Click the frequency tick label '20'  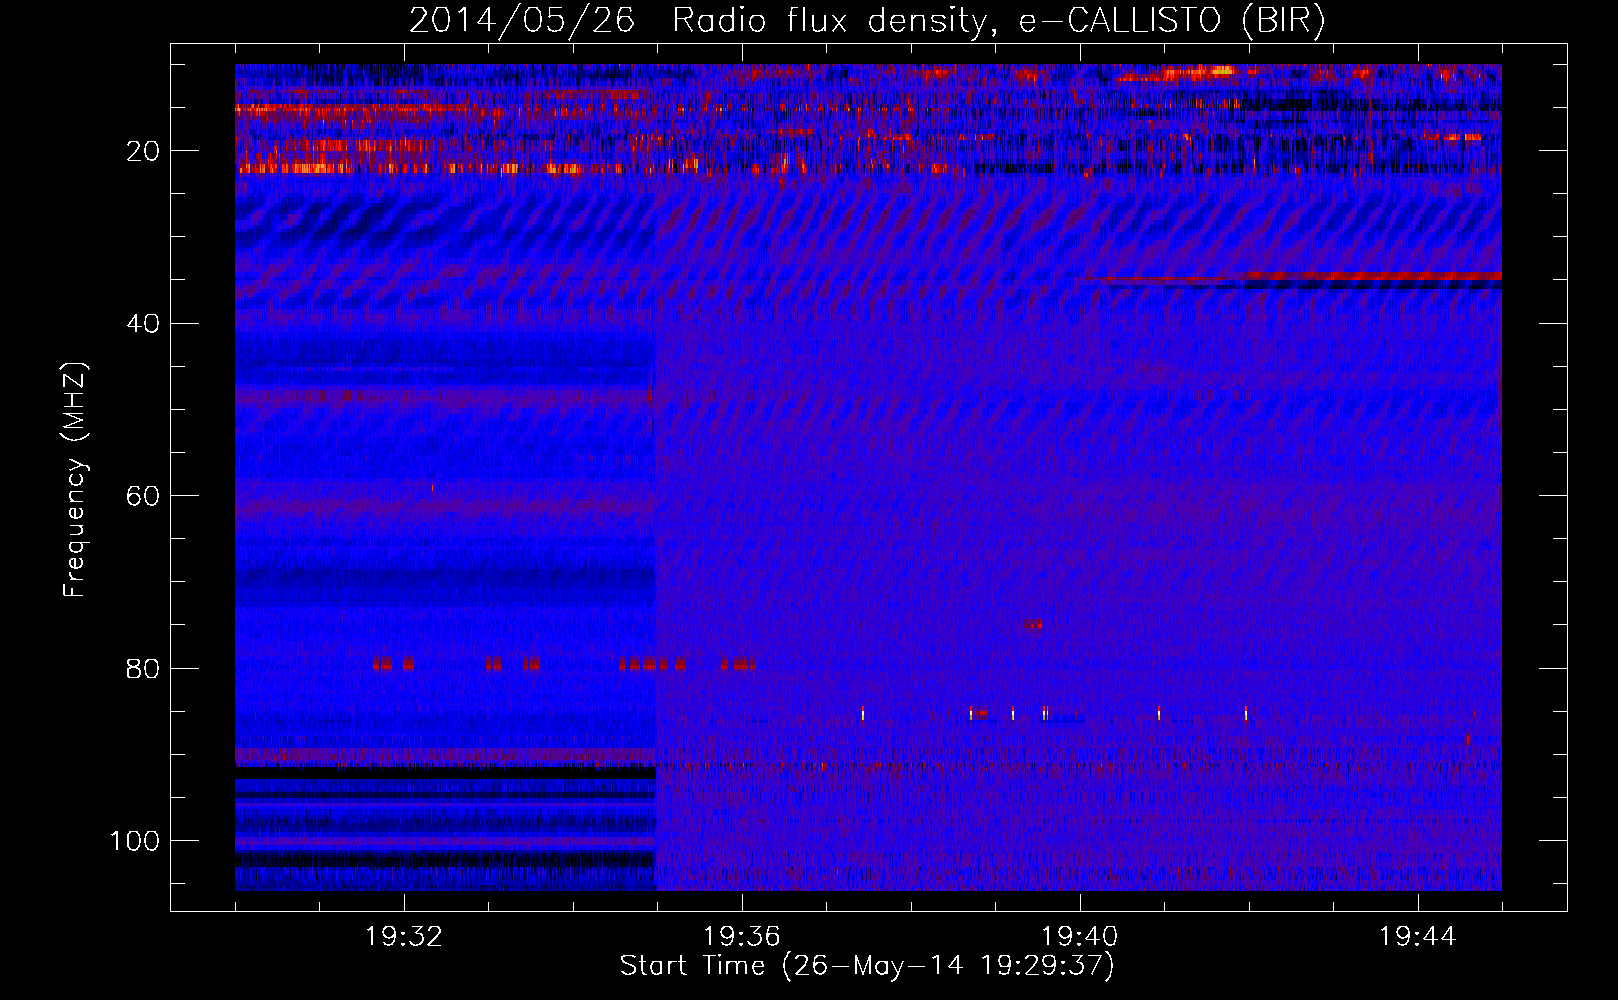[144, 151]
